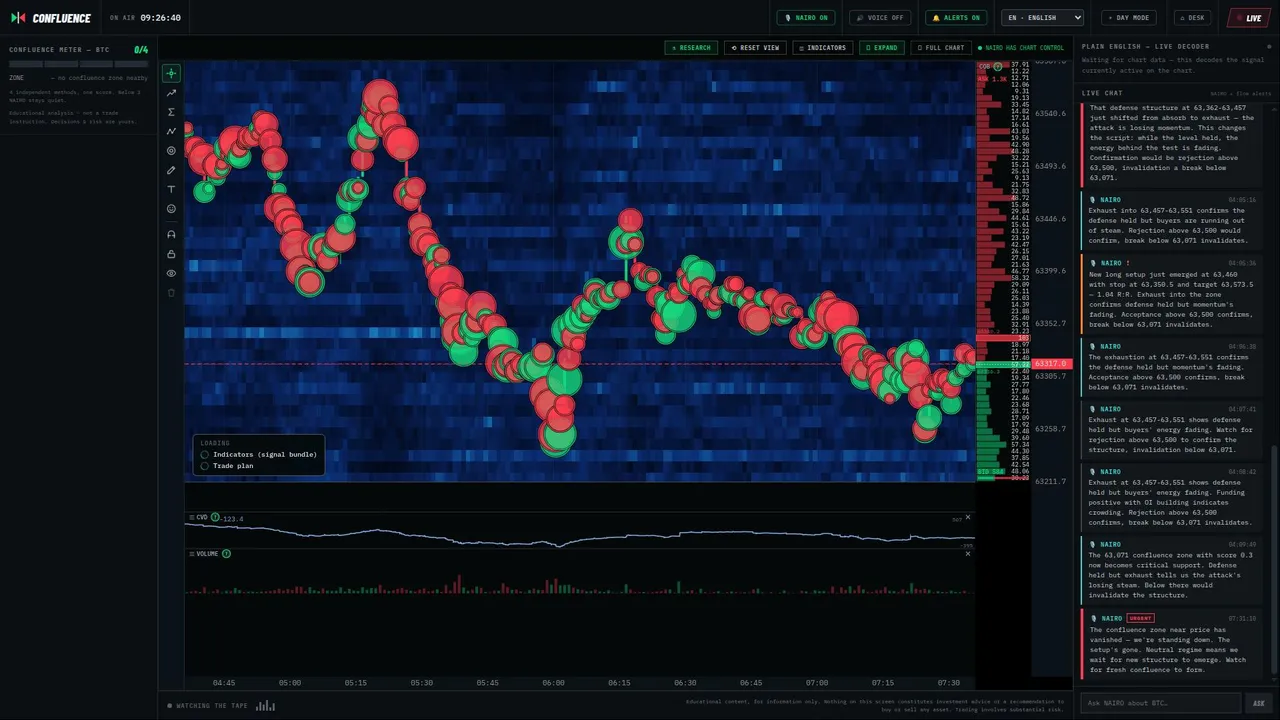Click NAIRO message about new long setup
The width and height of the screenshot is (1280, 720).
(1171, 294)
